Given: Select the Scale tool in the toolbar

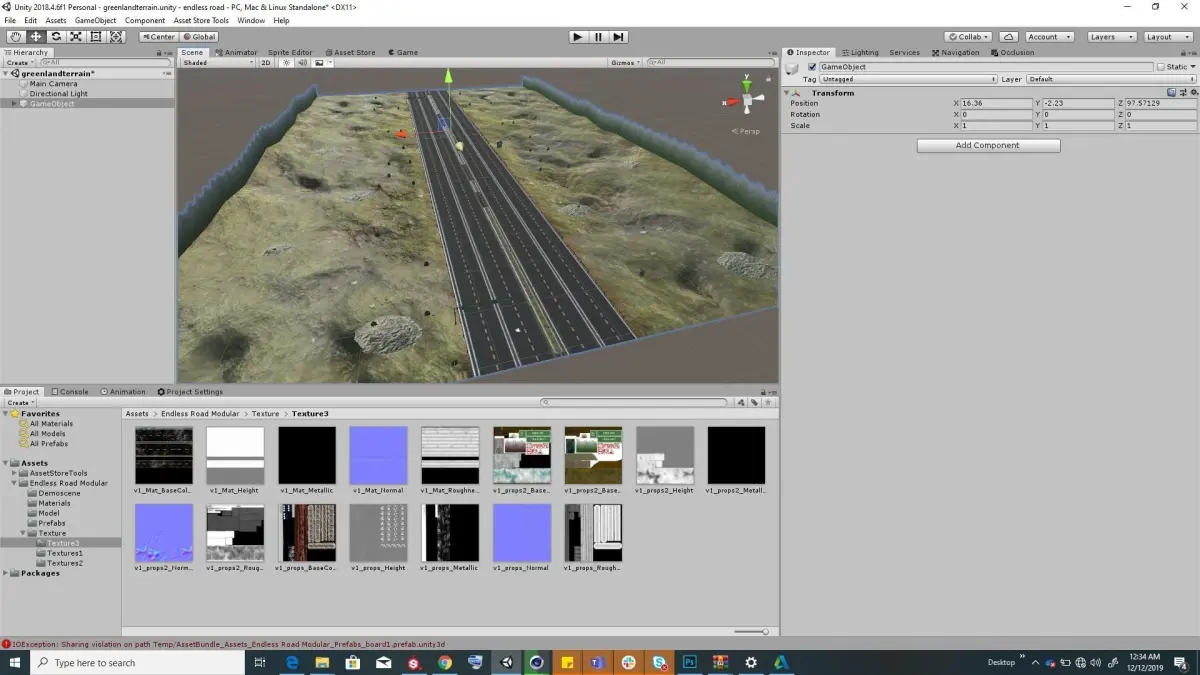Looking at the screenshot, I should [76, 37].
